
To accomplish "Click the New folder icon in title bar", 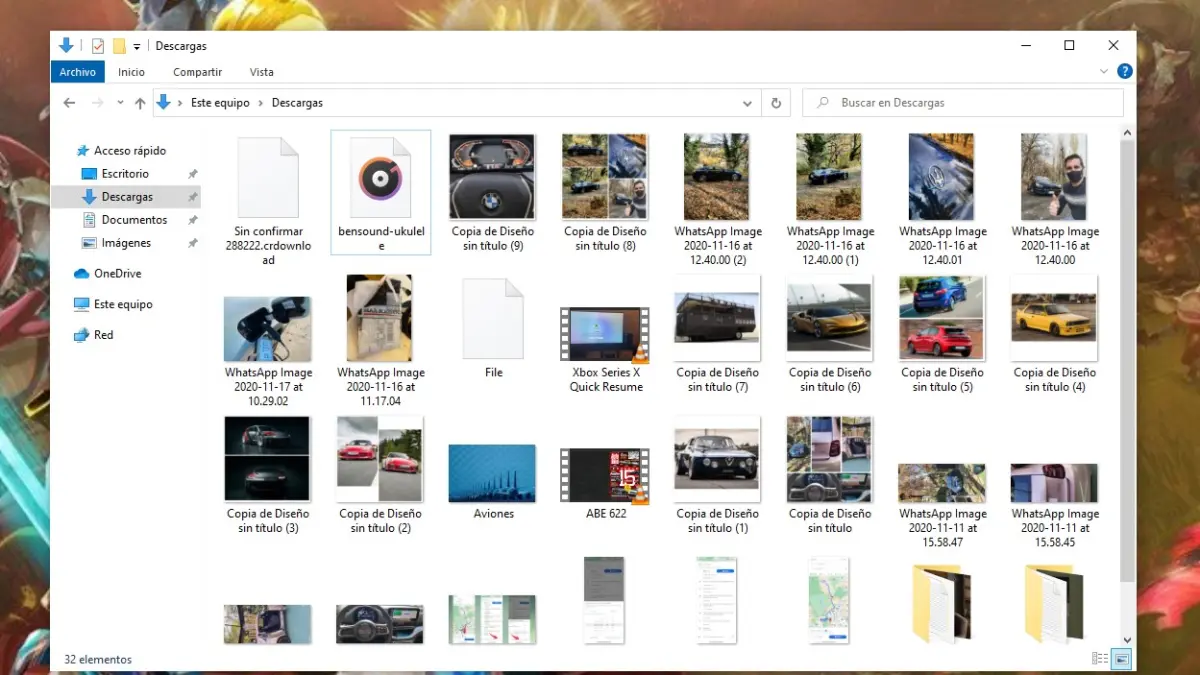I will pyautogui.click(x=119, y=46).
